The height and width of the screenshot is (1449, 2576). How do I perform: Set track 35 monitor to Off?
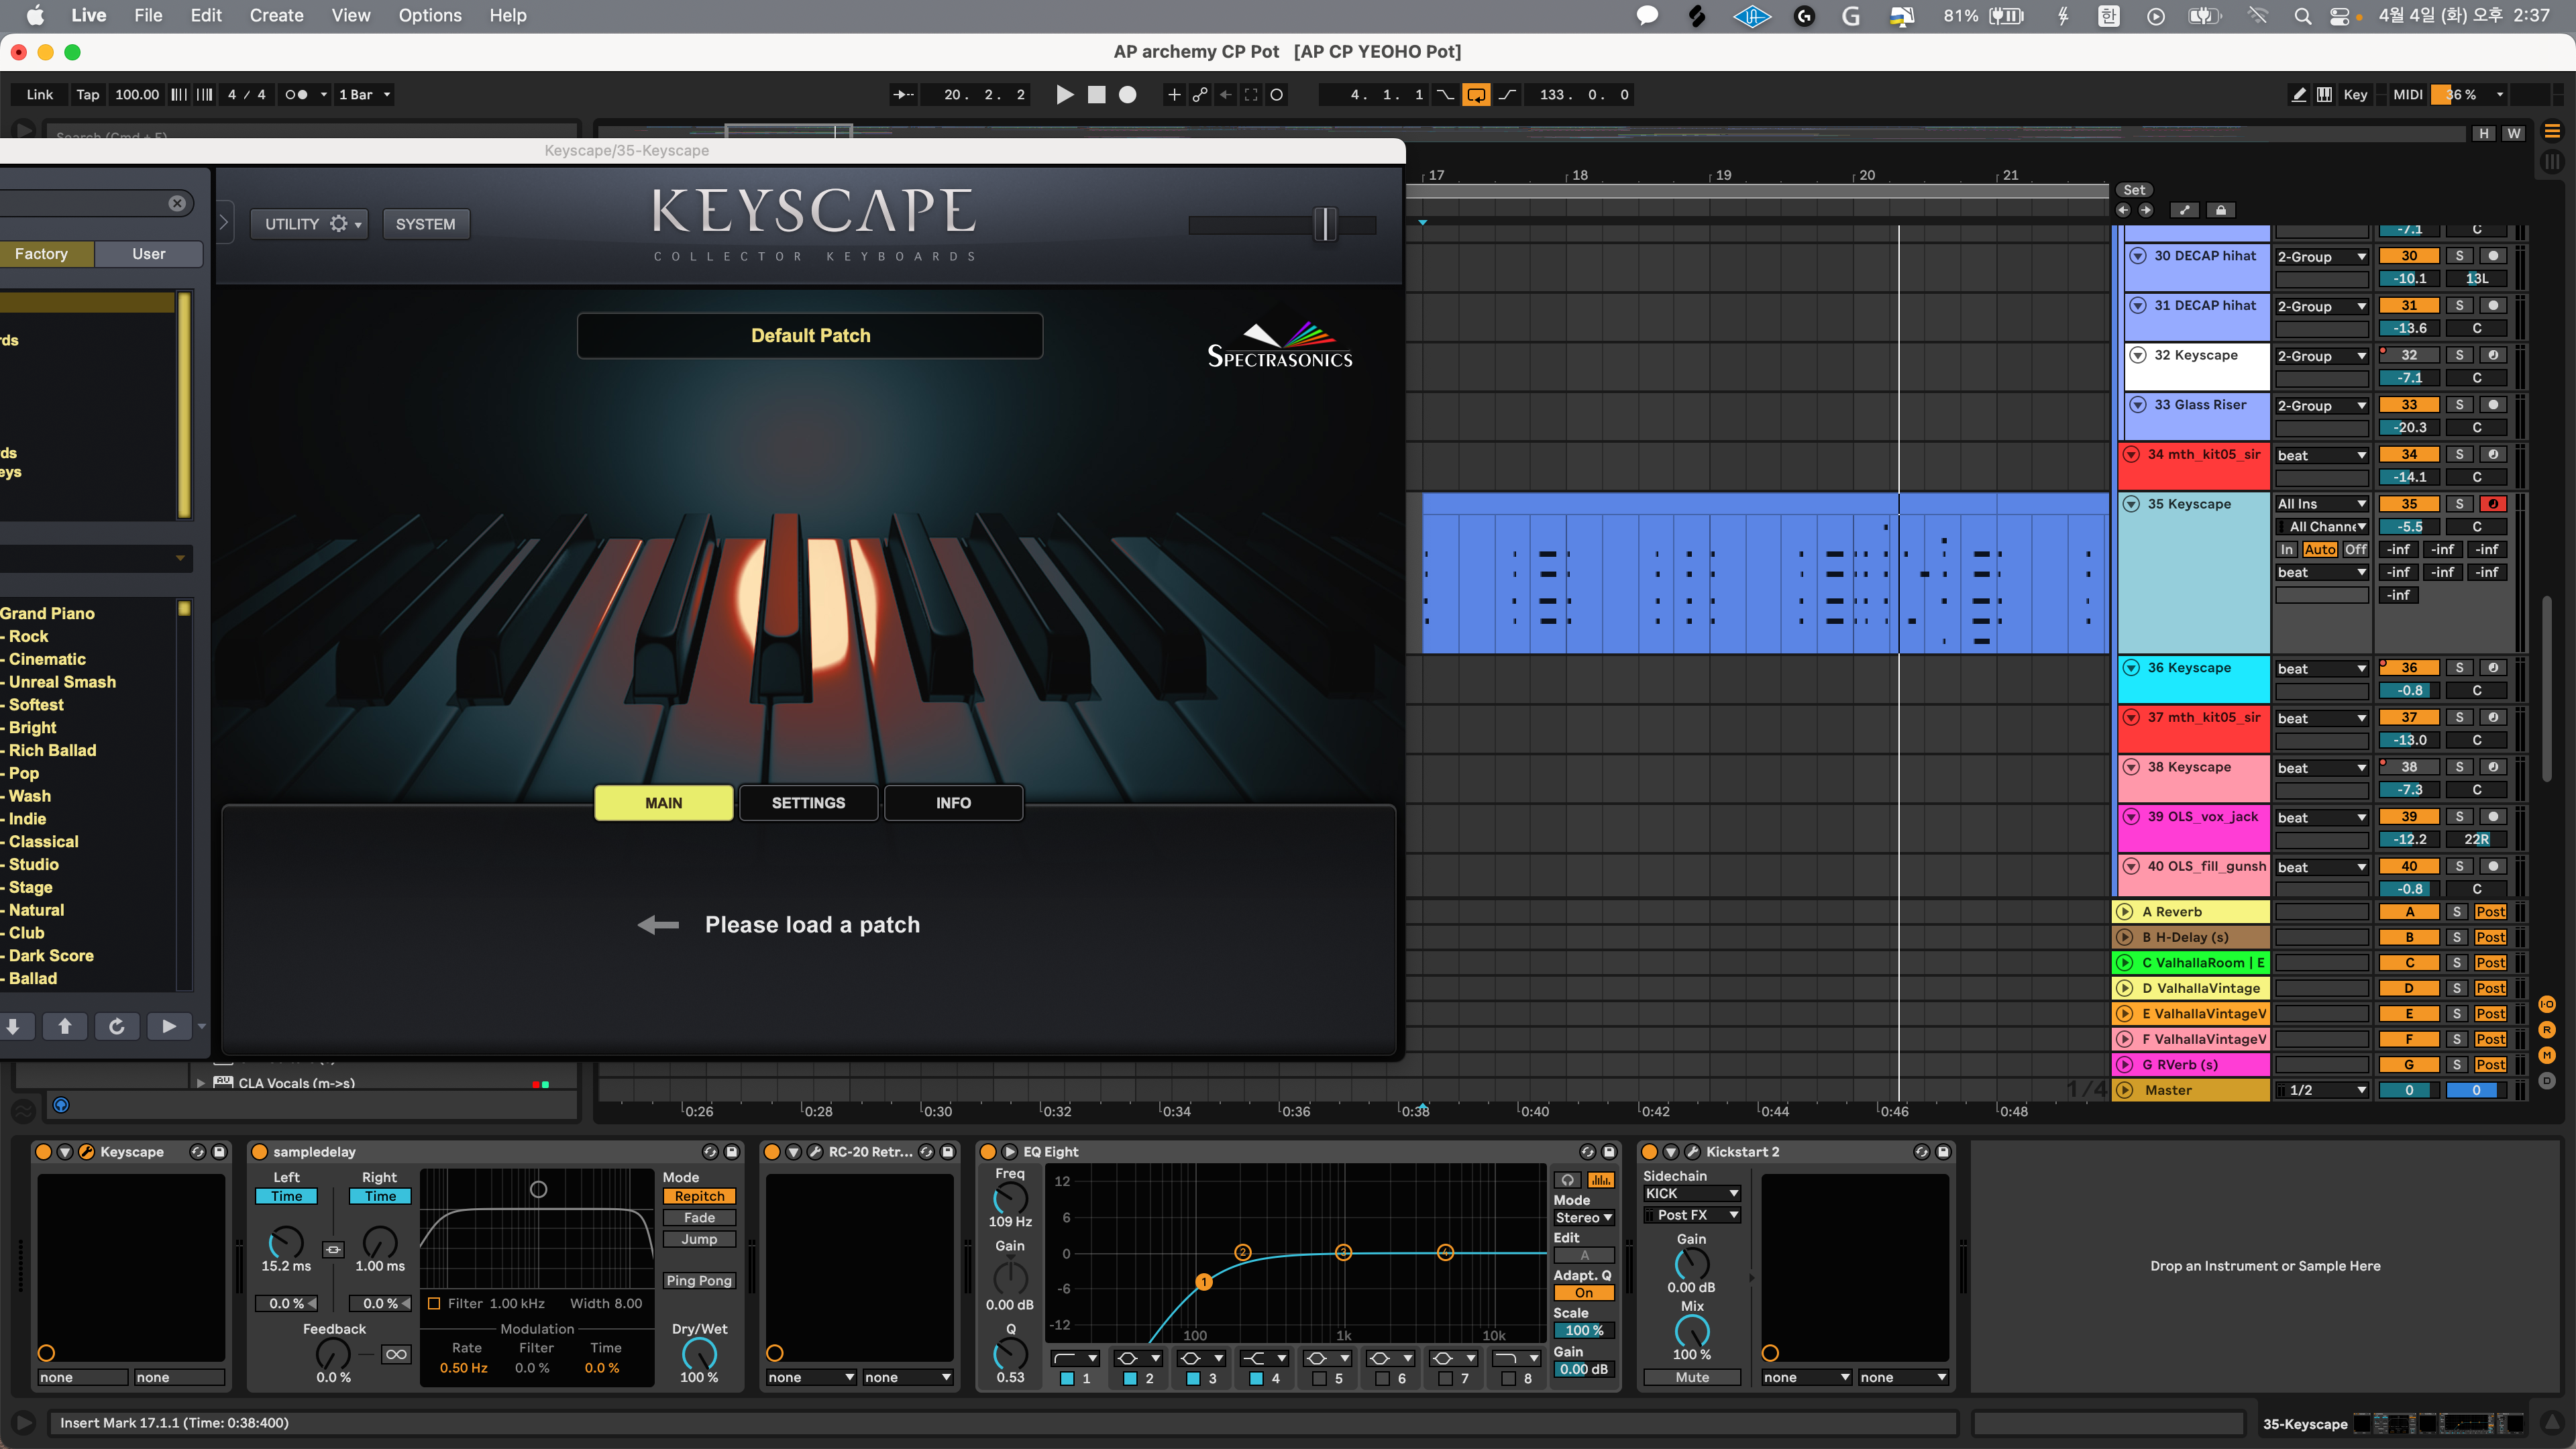[2355, 550]
